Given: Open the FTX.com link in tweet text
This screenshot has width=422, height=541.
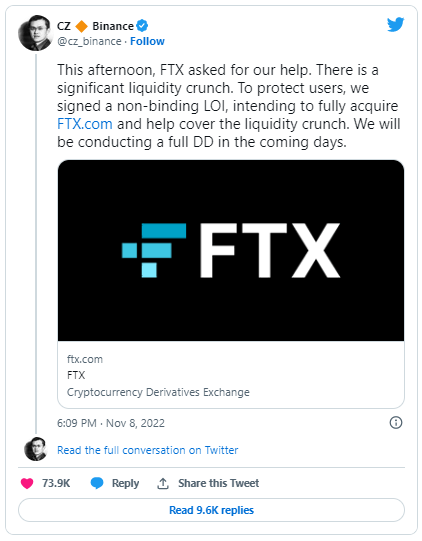Looking at the screenshot, I should pyautogui.click(x=85, y=124).
